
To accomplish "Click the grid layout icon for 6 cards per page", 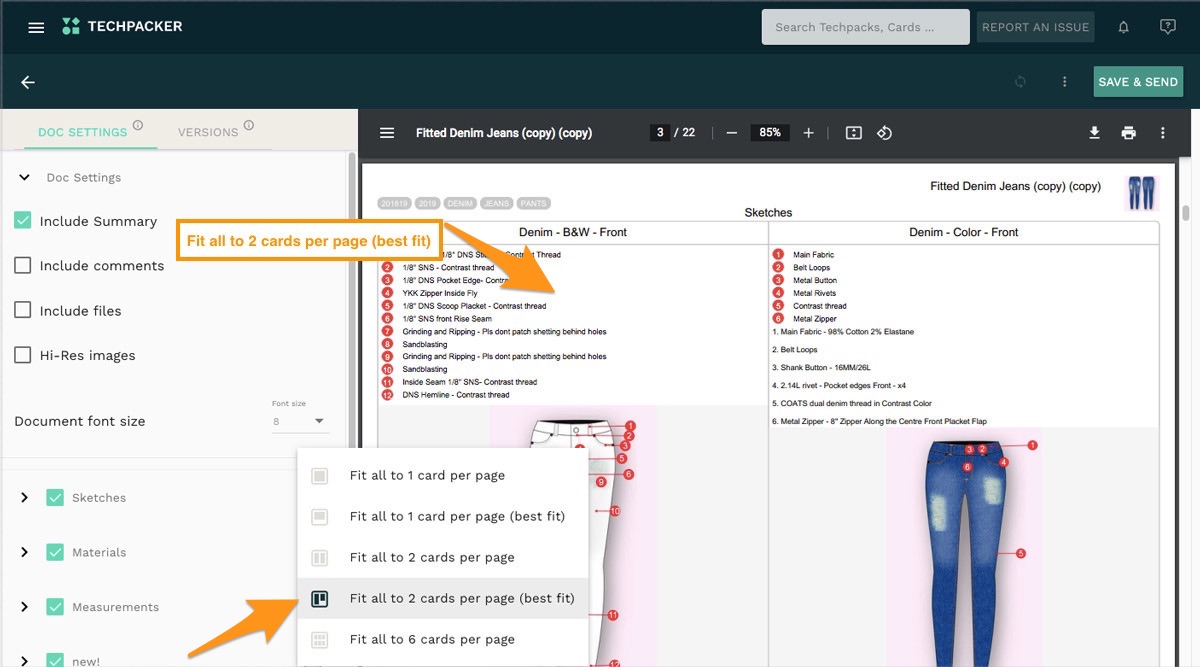I will pos(320,640).
